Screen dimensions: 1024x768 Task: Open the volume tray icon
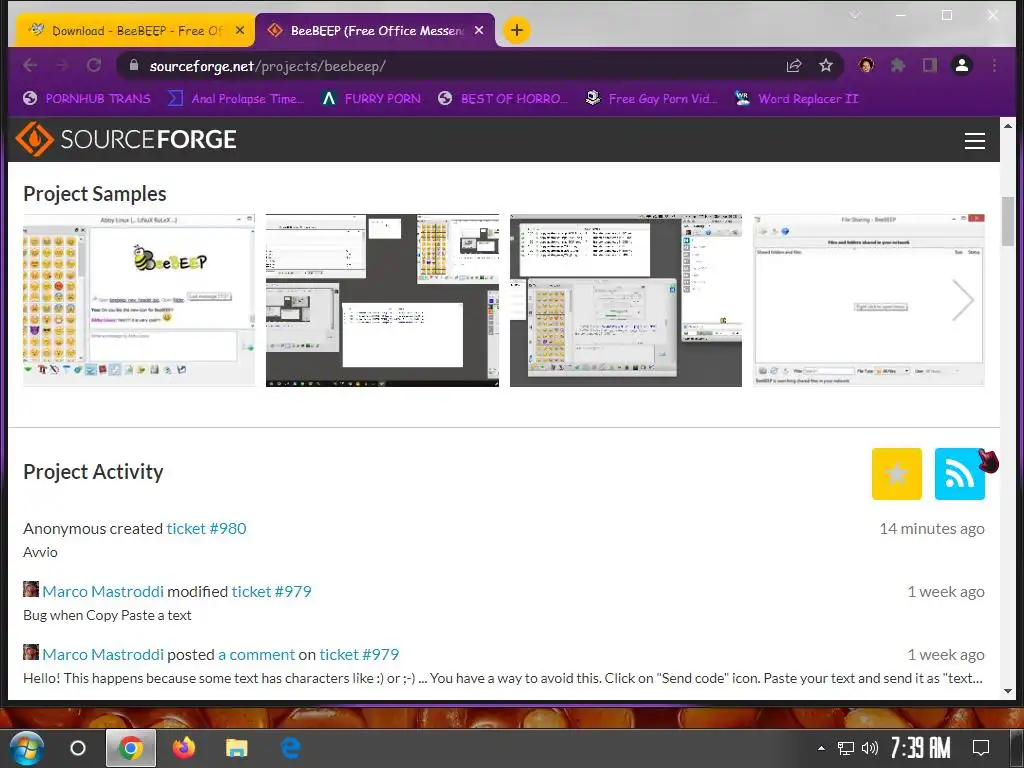869,748
